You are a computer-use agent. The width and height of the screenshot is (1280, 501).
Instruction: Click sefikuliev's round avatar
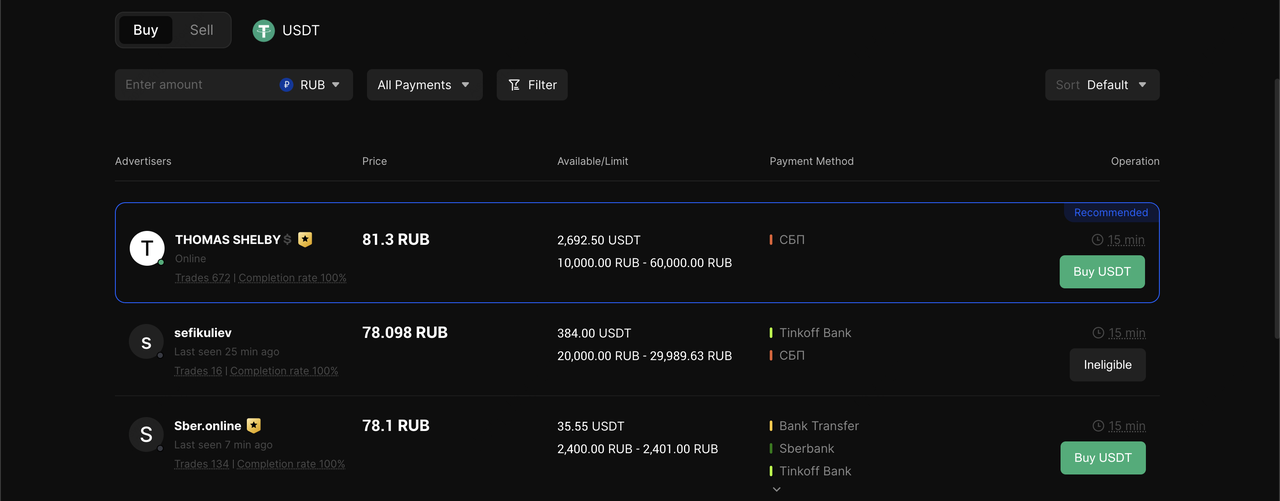[146, 342]
